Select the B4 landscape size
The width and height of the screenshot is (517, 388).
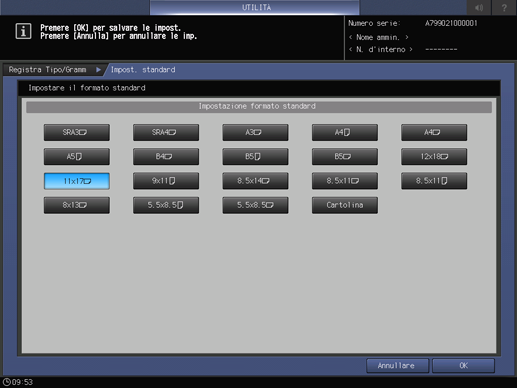[166, 157]
